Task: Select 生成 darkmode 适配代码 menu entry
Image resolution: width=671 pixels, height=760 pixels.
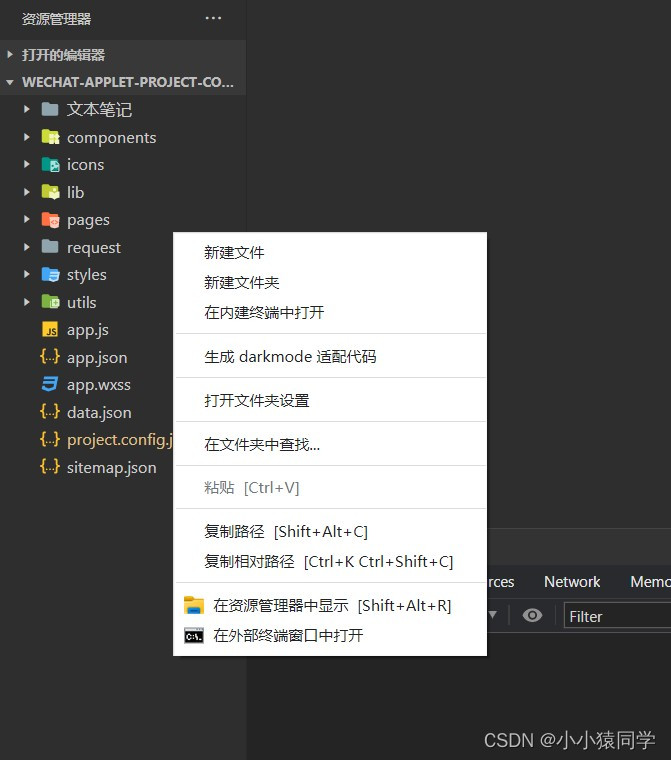Action: tap(290, 357)
